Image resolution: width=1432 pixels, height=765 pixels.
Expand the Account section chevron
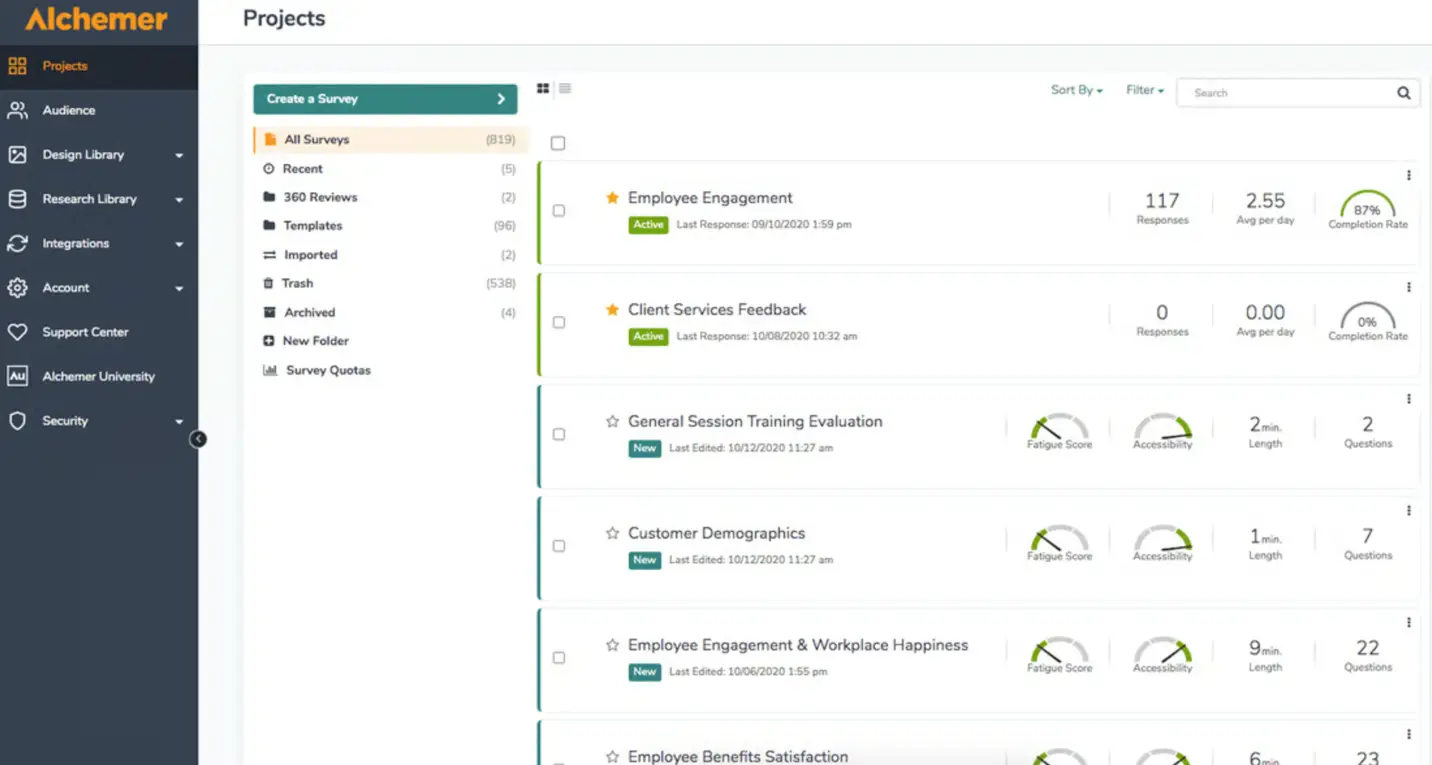pos(180,288)
